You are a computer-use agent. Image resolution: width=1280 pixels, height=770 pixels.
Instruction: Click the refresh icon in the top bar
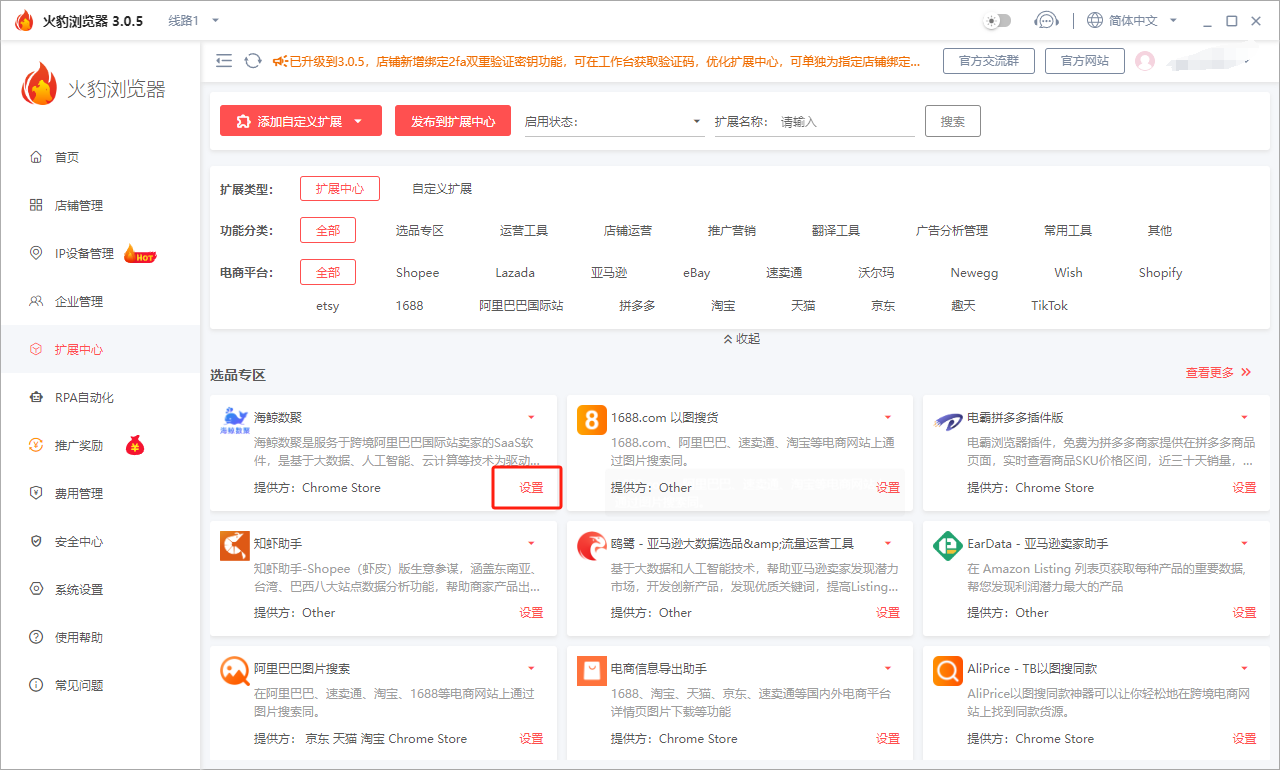(x=253, y=61)
